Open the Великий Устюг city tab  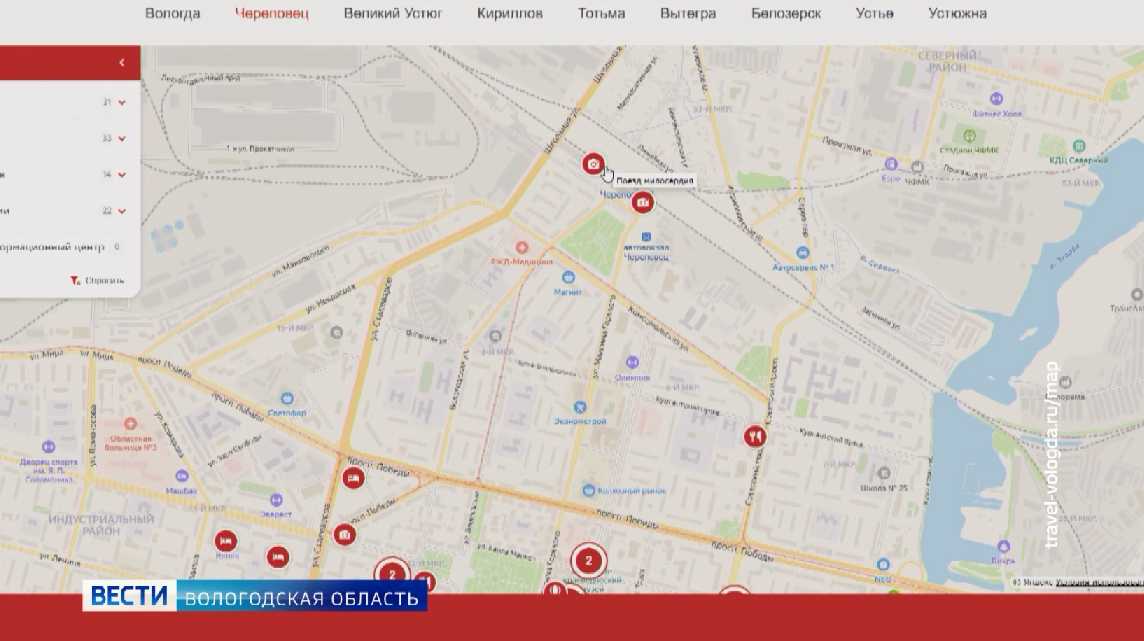(393, 13)
